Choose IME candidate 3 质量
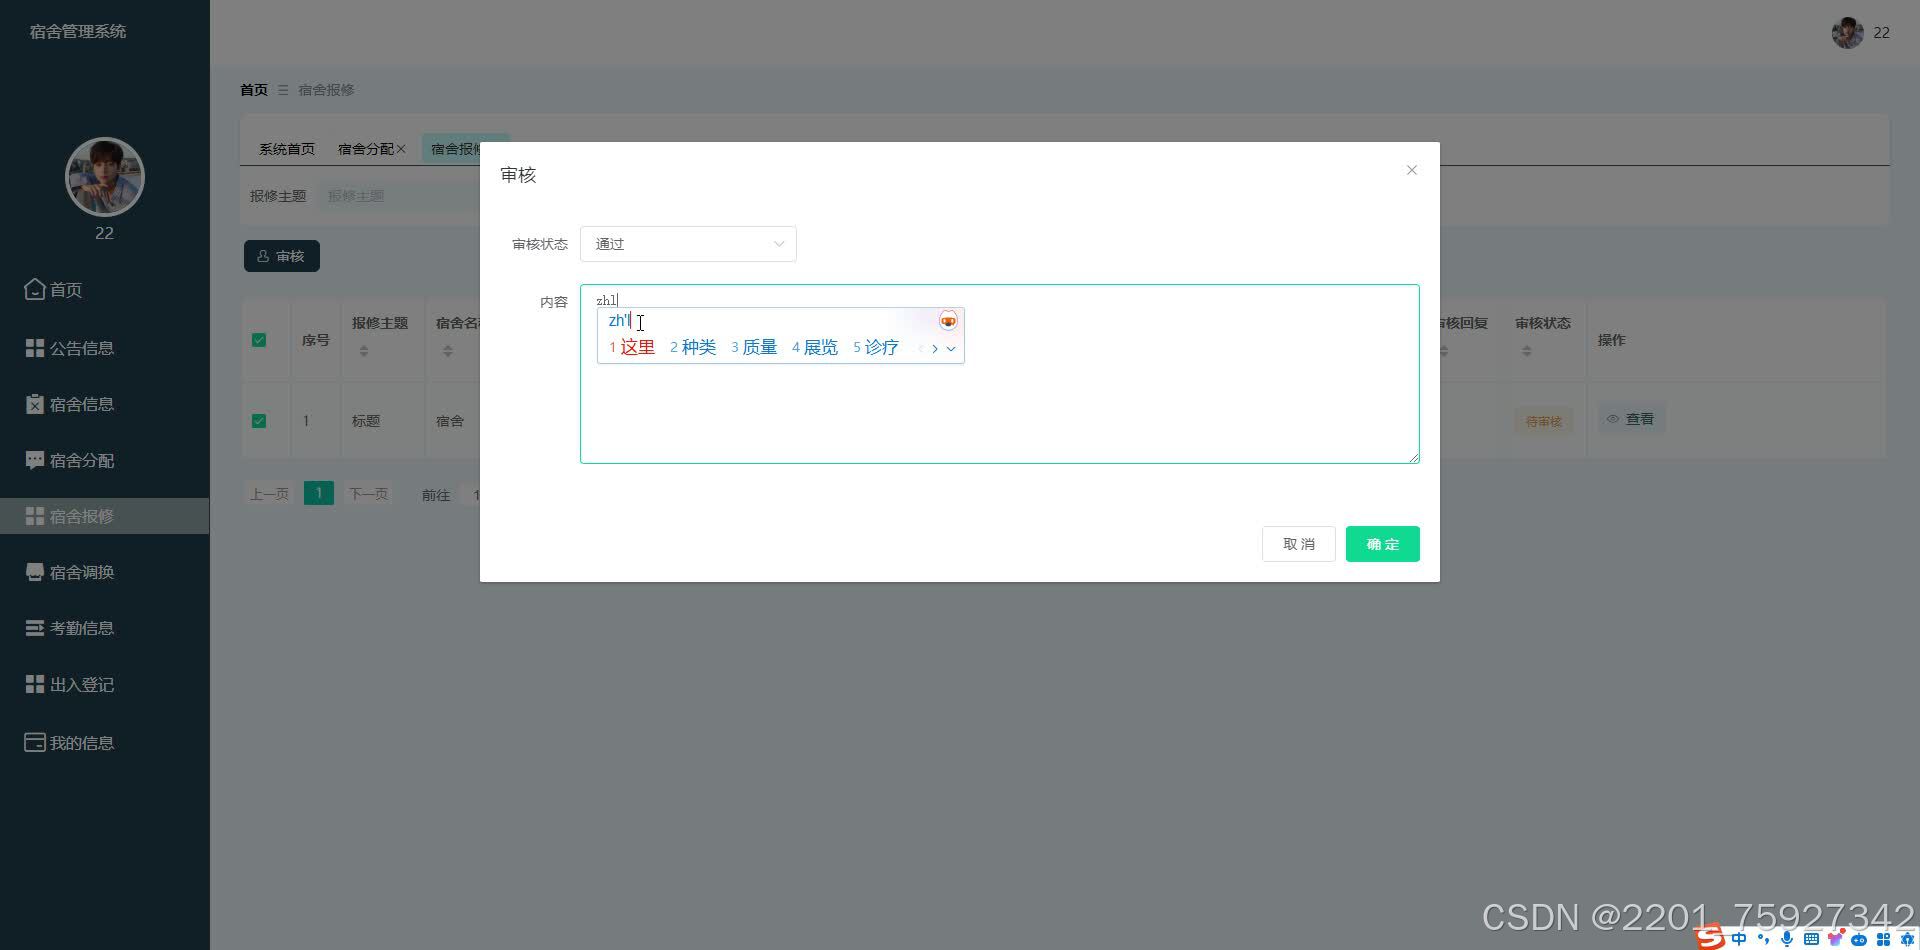This screenshot has height=950, width=1920. tap(754, 347)
